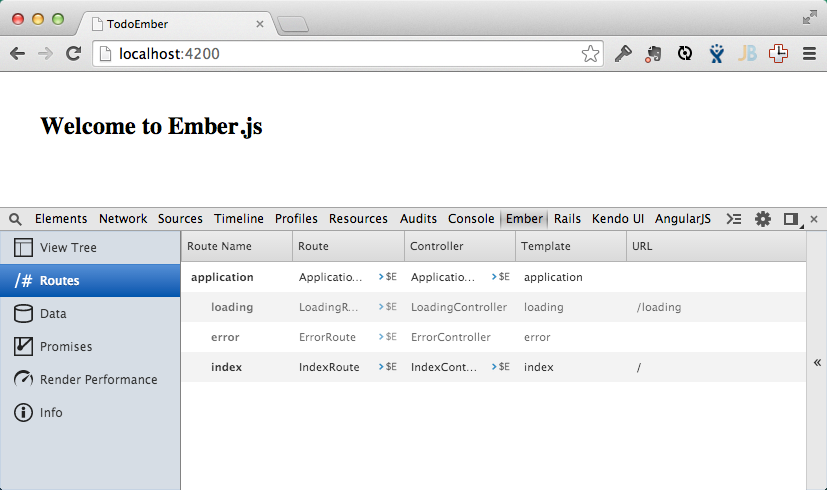The height and width of the screenshot is (490, 827).
Task: Click the Controller column header
Action: pyautogui.click(x=459, y=246)
